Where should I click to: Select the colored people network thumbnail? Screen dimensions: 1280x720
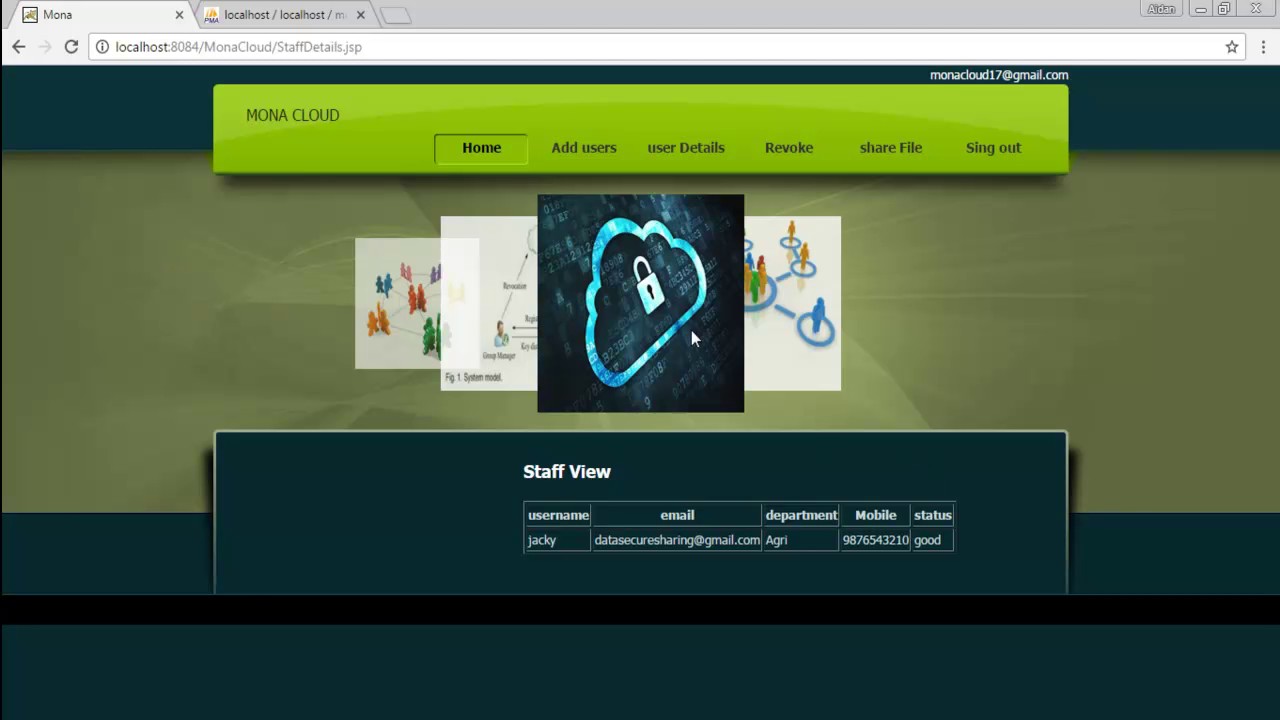[397, 303]
